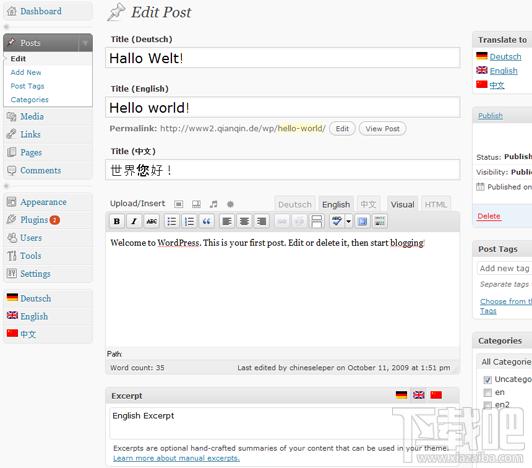This screenshot has height=468, width=532.
Task: Run the spellchecker ABC check icon
Action: coord(337,222)
